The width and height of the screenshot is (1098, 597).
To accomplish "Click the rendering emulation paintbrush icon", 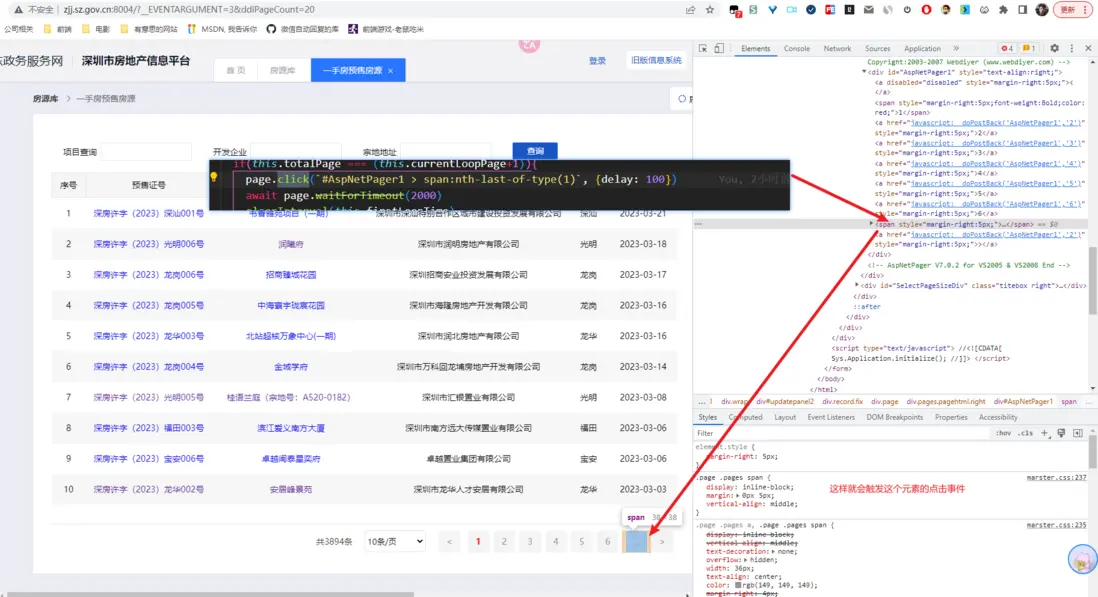I will (x=1061, y=433).
